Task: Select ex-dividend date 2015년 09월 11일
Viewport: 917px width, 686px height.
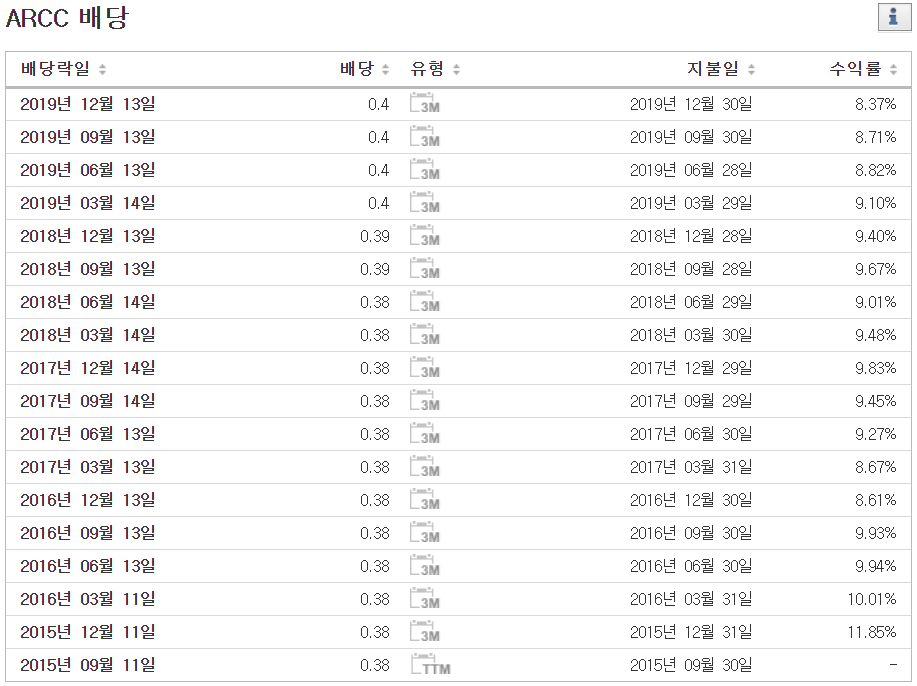Action: click(x=88, y=665)
